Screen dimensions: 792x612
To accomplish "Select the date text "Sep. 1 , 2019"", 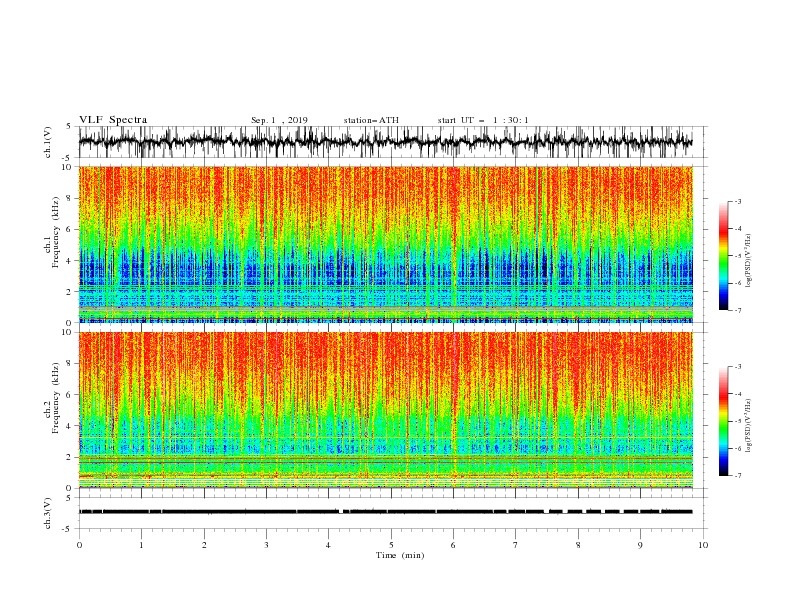I will click(279, 120).
